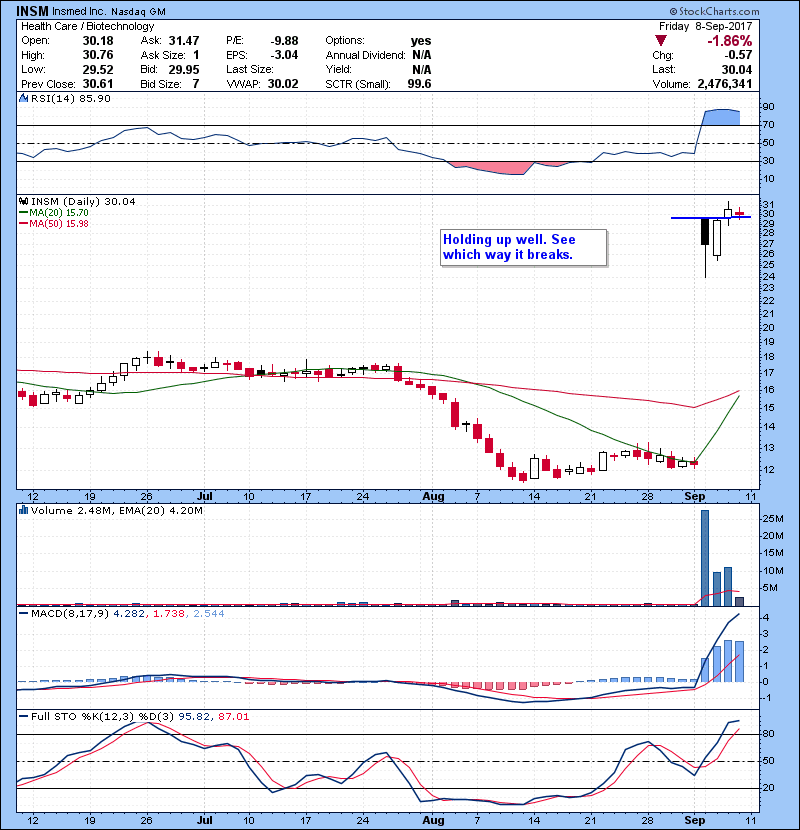Click the 'Jul' label on the price axis
Screen dimensions: 800x830
point(204,497)
